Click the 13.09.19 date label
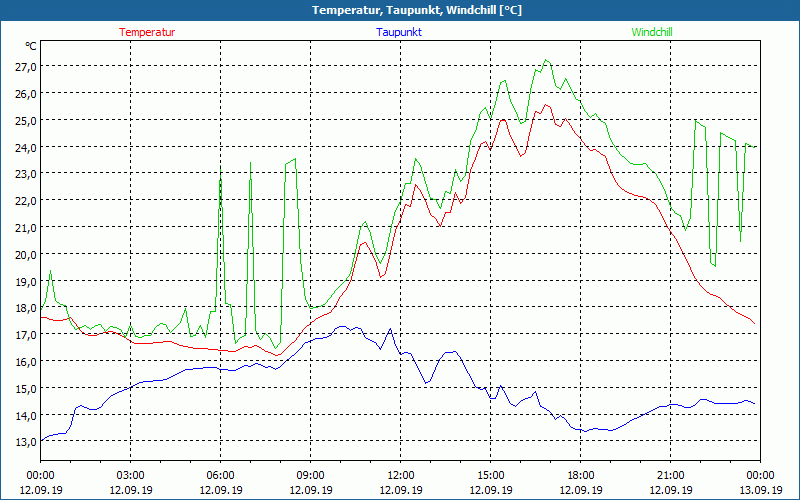The height and width of the screenshot is (500, 800). 760,490
